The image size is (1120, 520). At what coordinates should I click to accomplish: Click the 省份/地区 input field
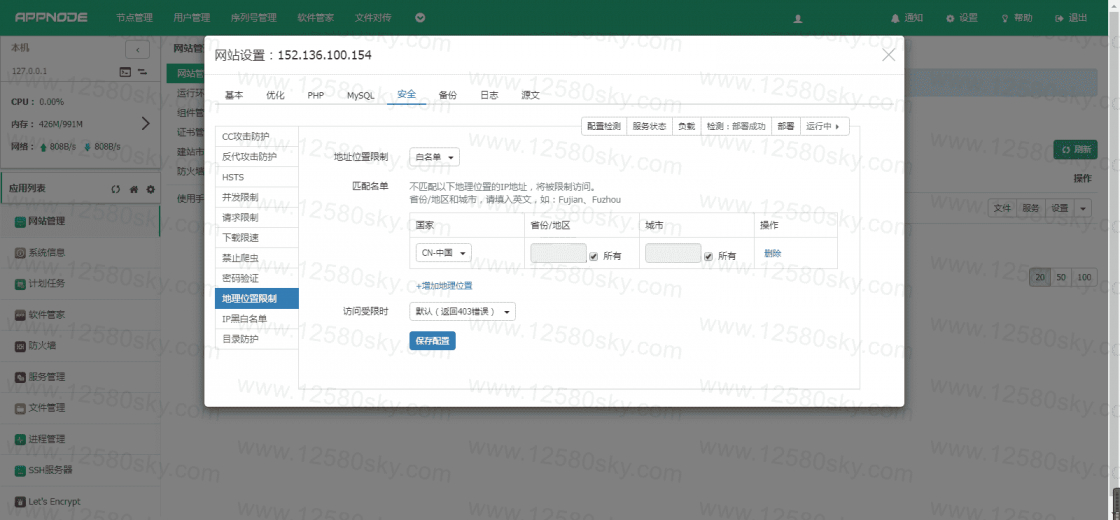click(x=559, y=253)
